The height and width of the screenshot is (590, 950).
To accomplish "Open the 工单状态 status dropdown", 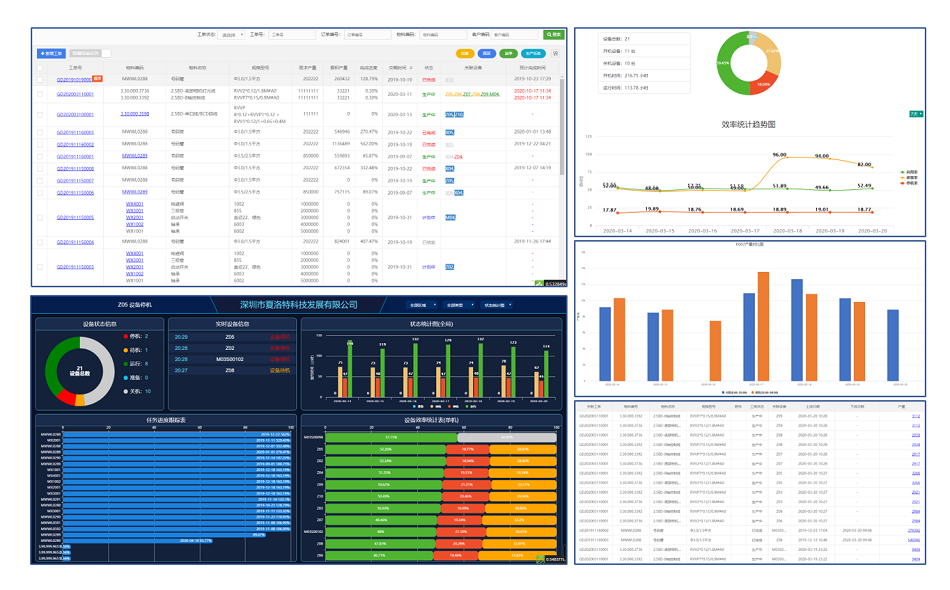I will tap(230, 35).
